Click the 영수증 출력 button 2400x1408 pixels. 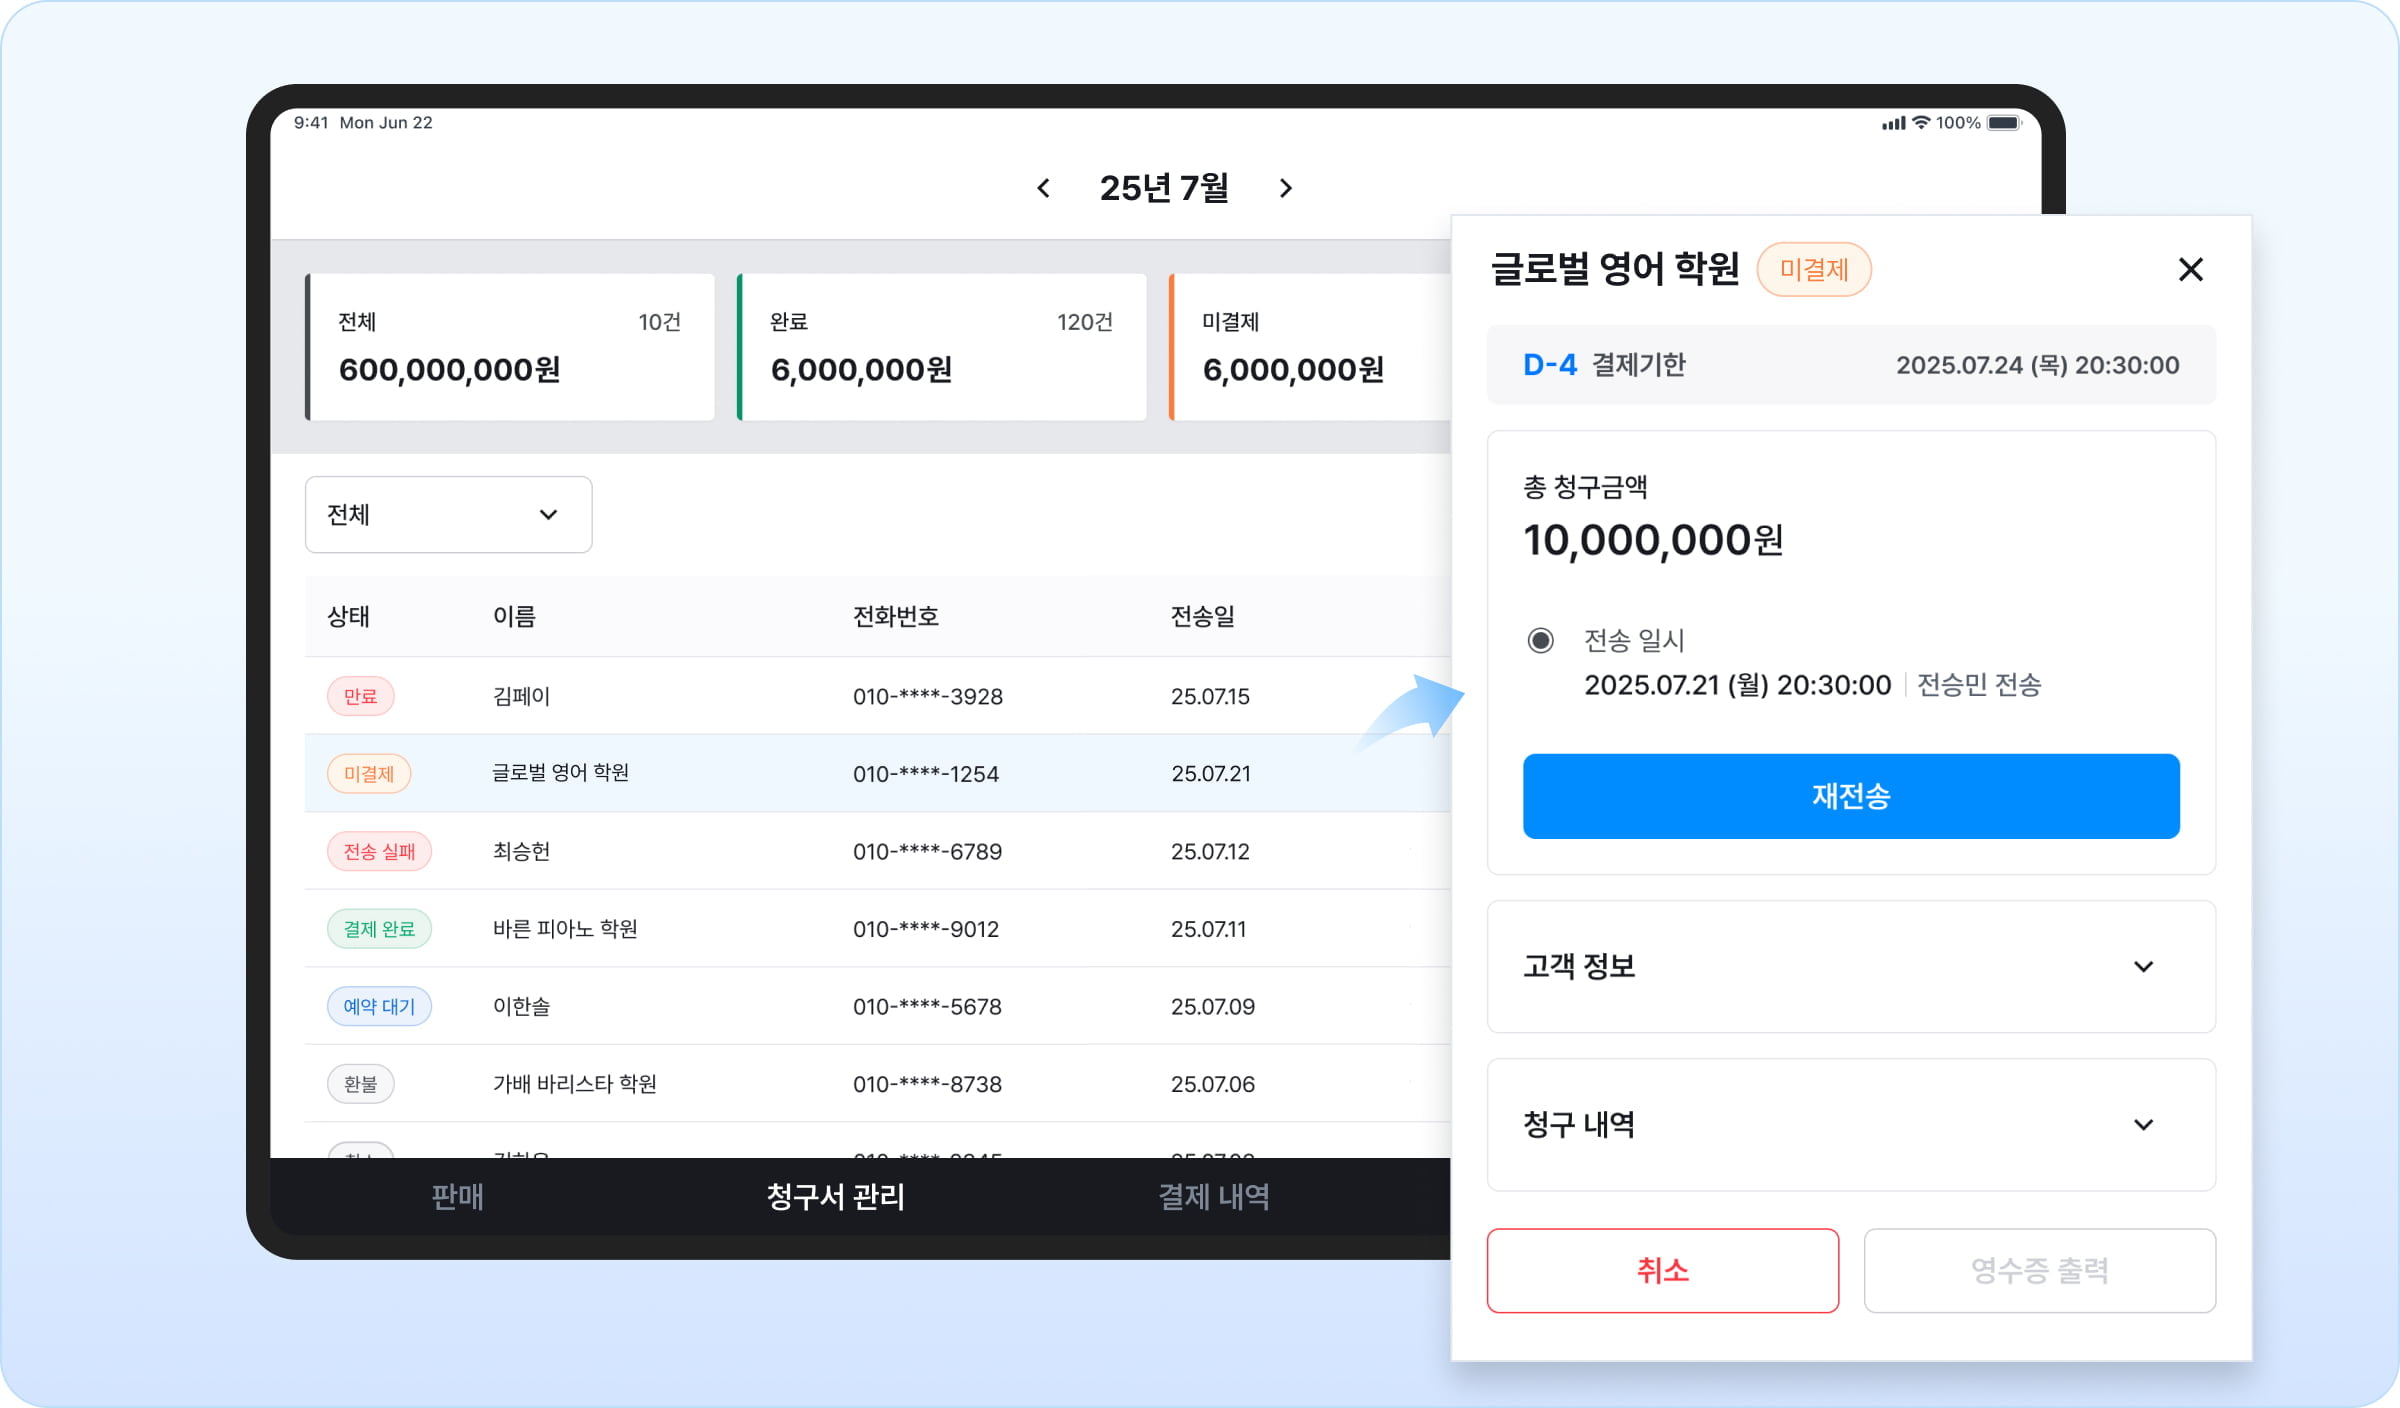(x=2040, y=1270)
